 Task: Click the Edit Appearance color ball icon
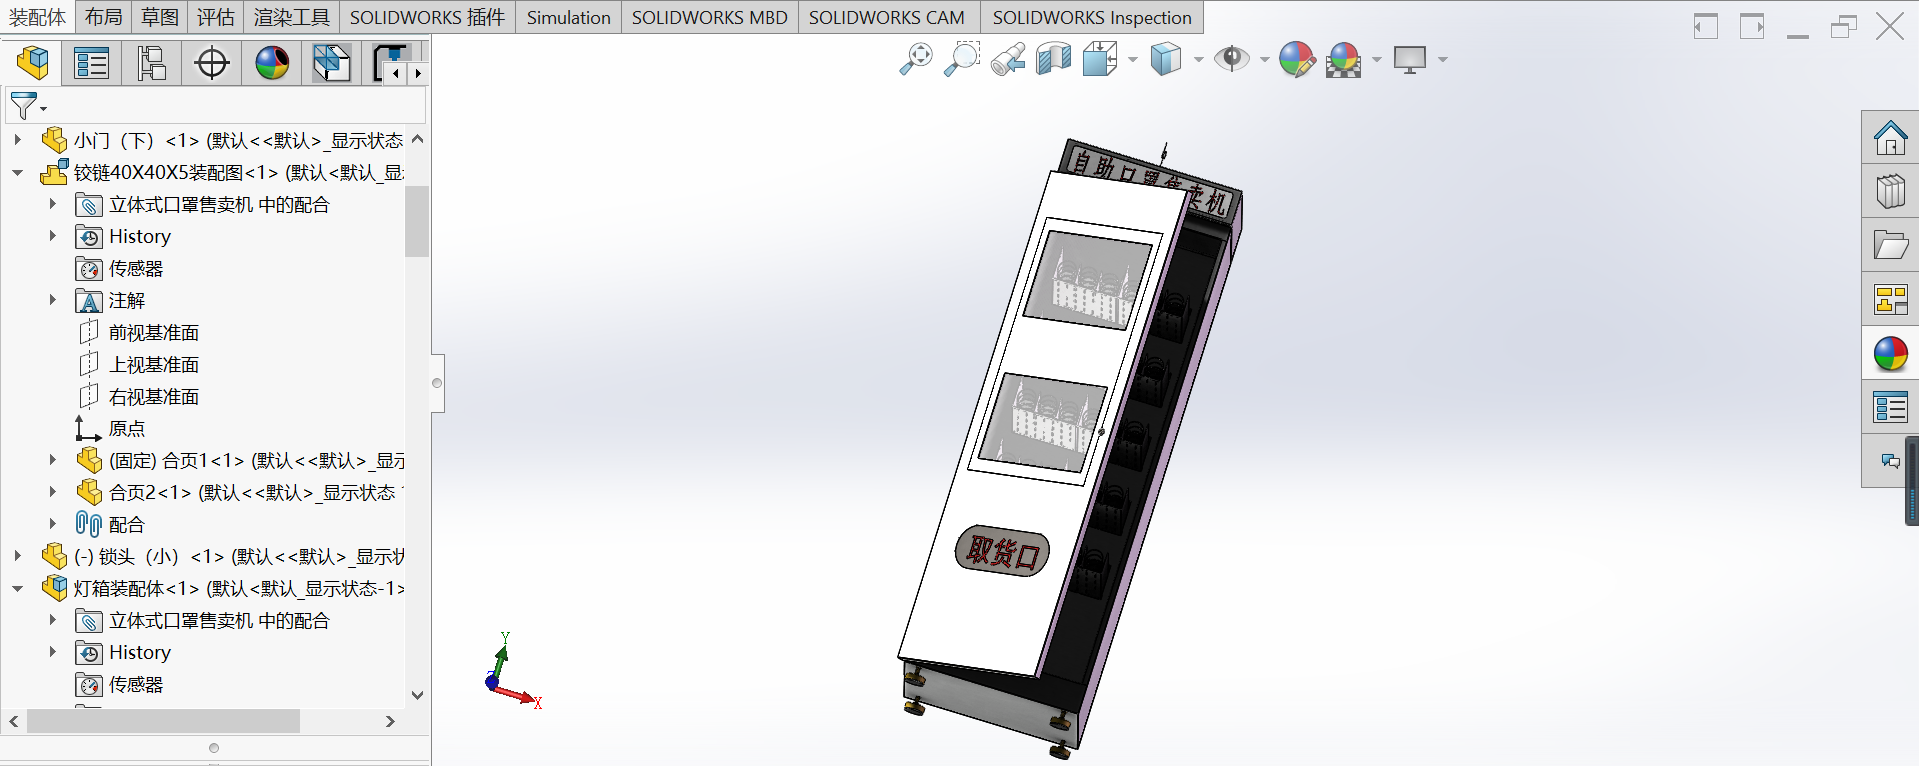coord(1297,59)
